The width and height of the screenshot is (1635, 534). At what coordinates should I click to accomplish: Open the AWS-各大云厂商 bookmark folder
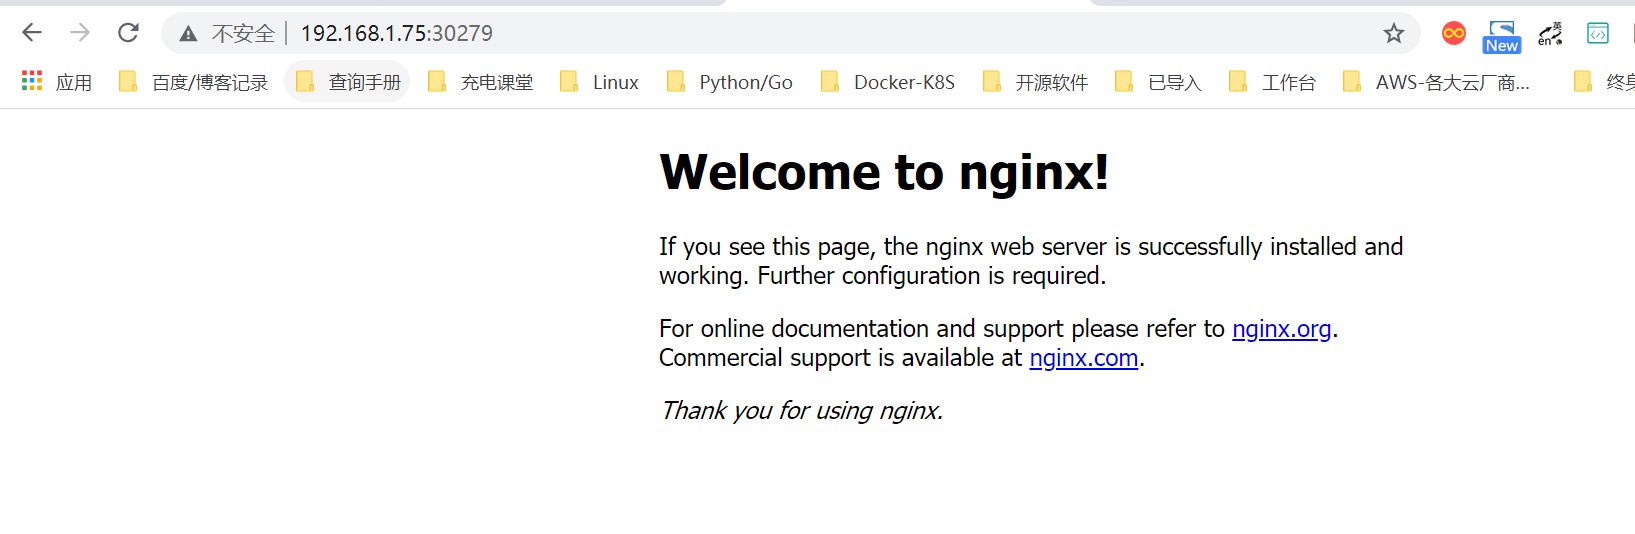[1436, 82]
